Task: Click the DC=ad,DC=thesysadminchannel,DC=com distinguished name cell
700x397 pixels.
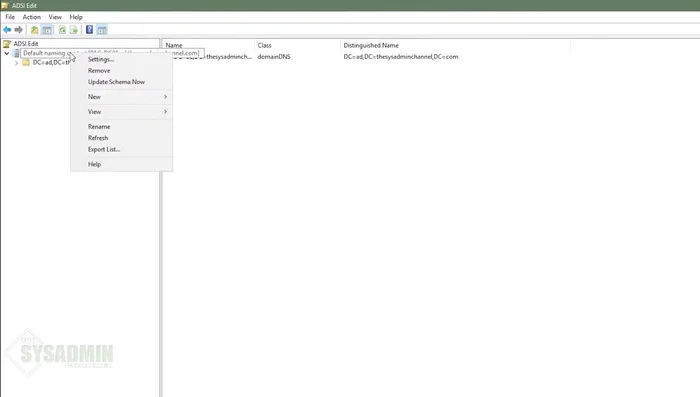Action: pos(400,57)
